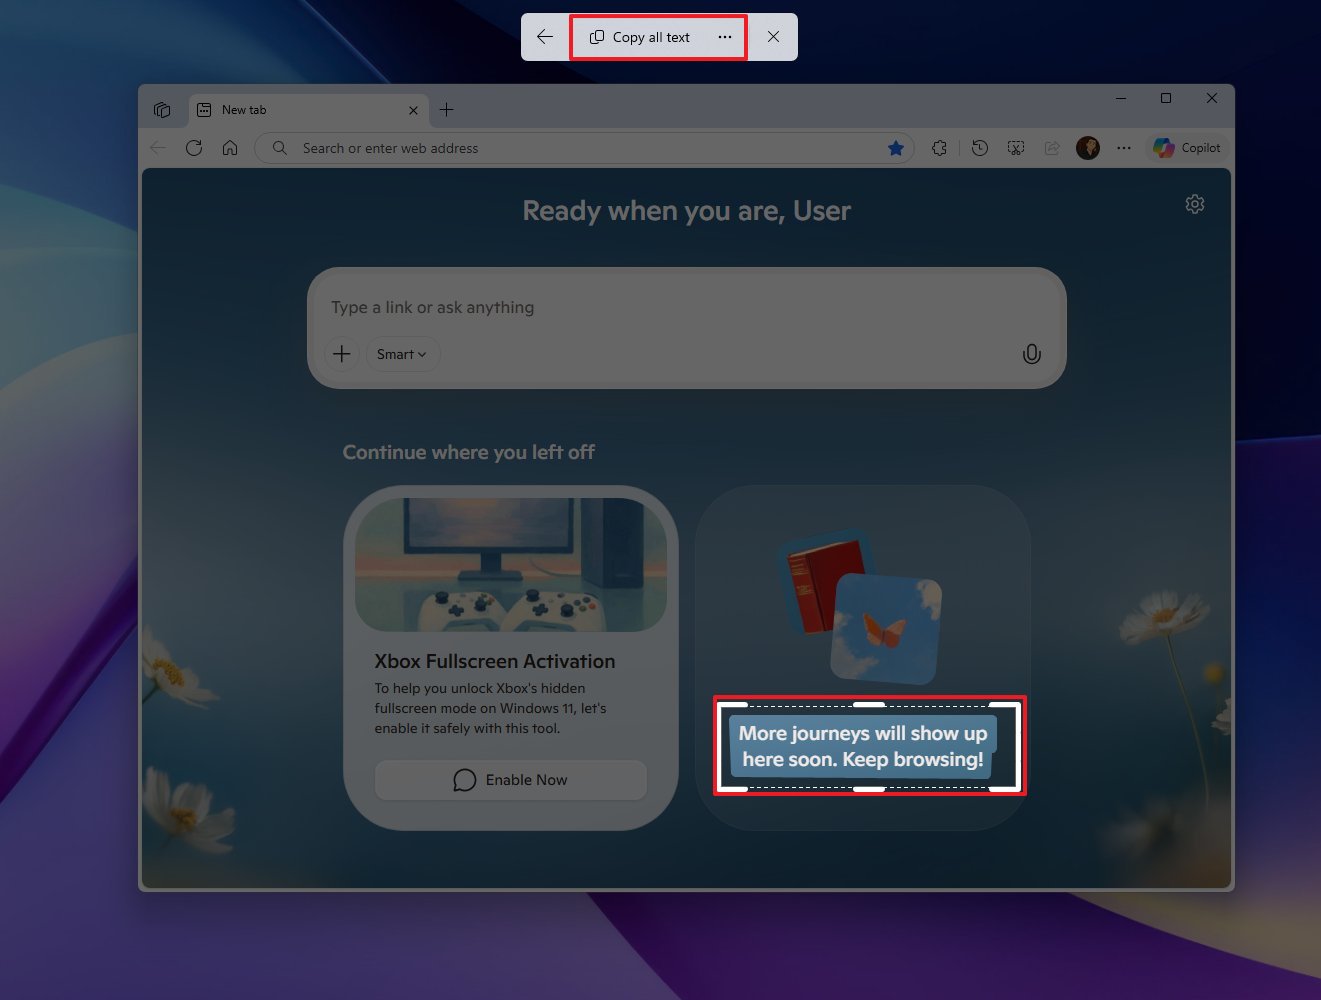Open the browser Settings and more menu
This screenshot has width=1321, height=1000.
click(x=1124, y=147)
